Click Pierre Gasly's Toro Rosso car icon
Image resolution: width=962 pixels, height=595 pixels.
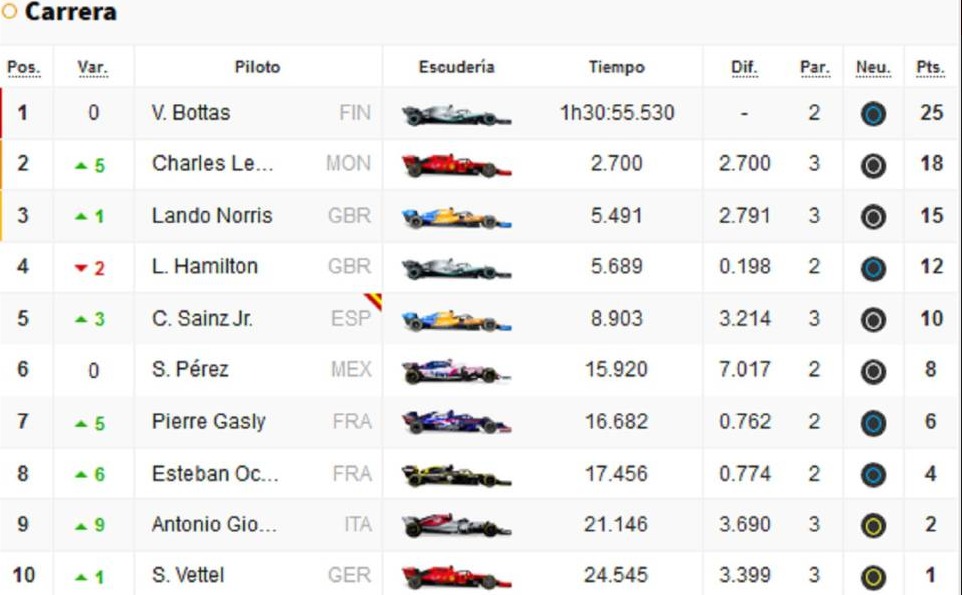pos(456,423)
